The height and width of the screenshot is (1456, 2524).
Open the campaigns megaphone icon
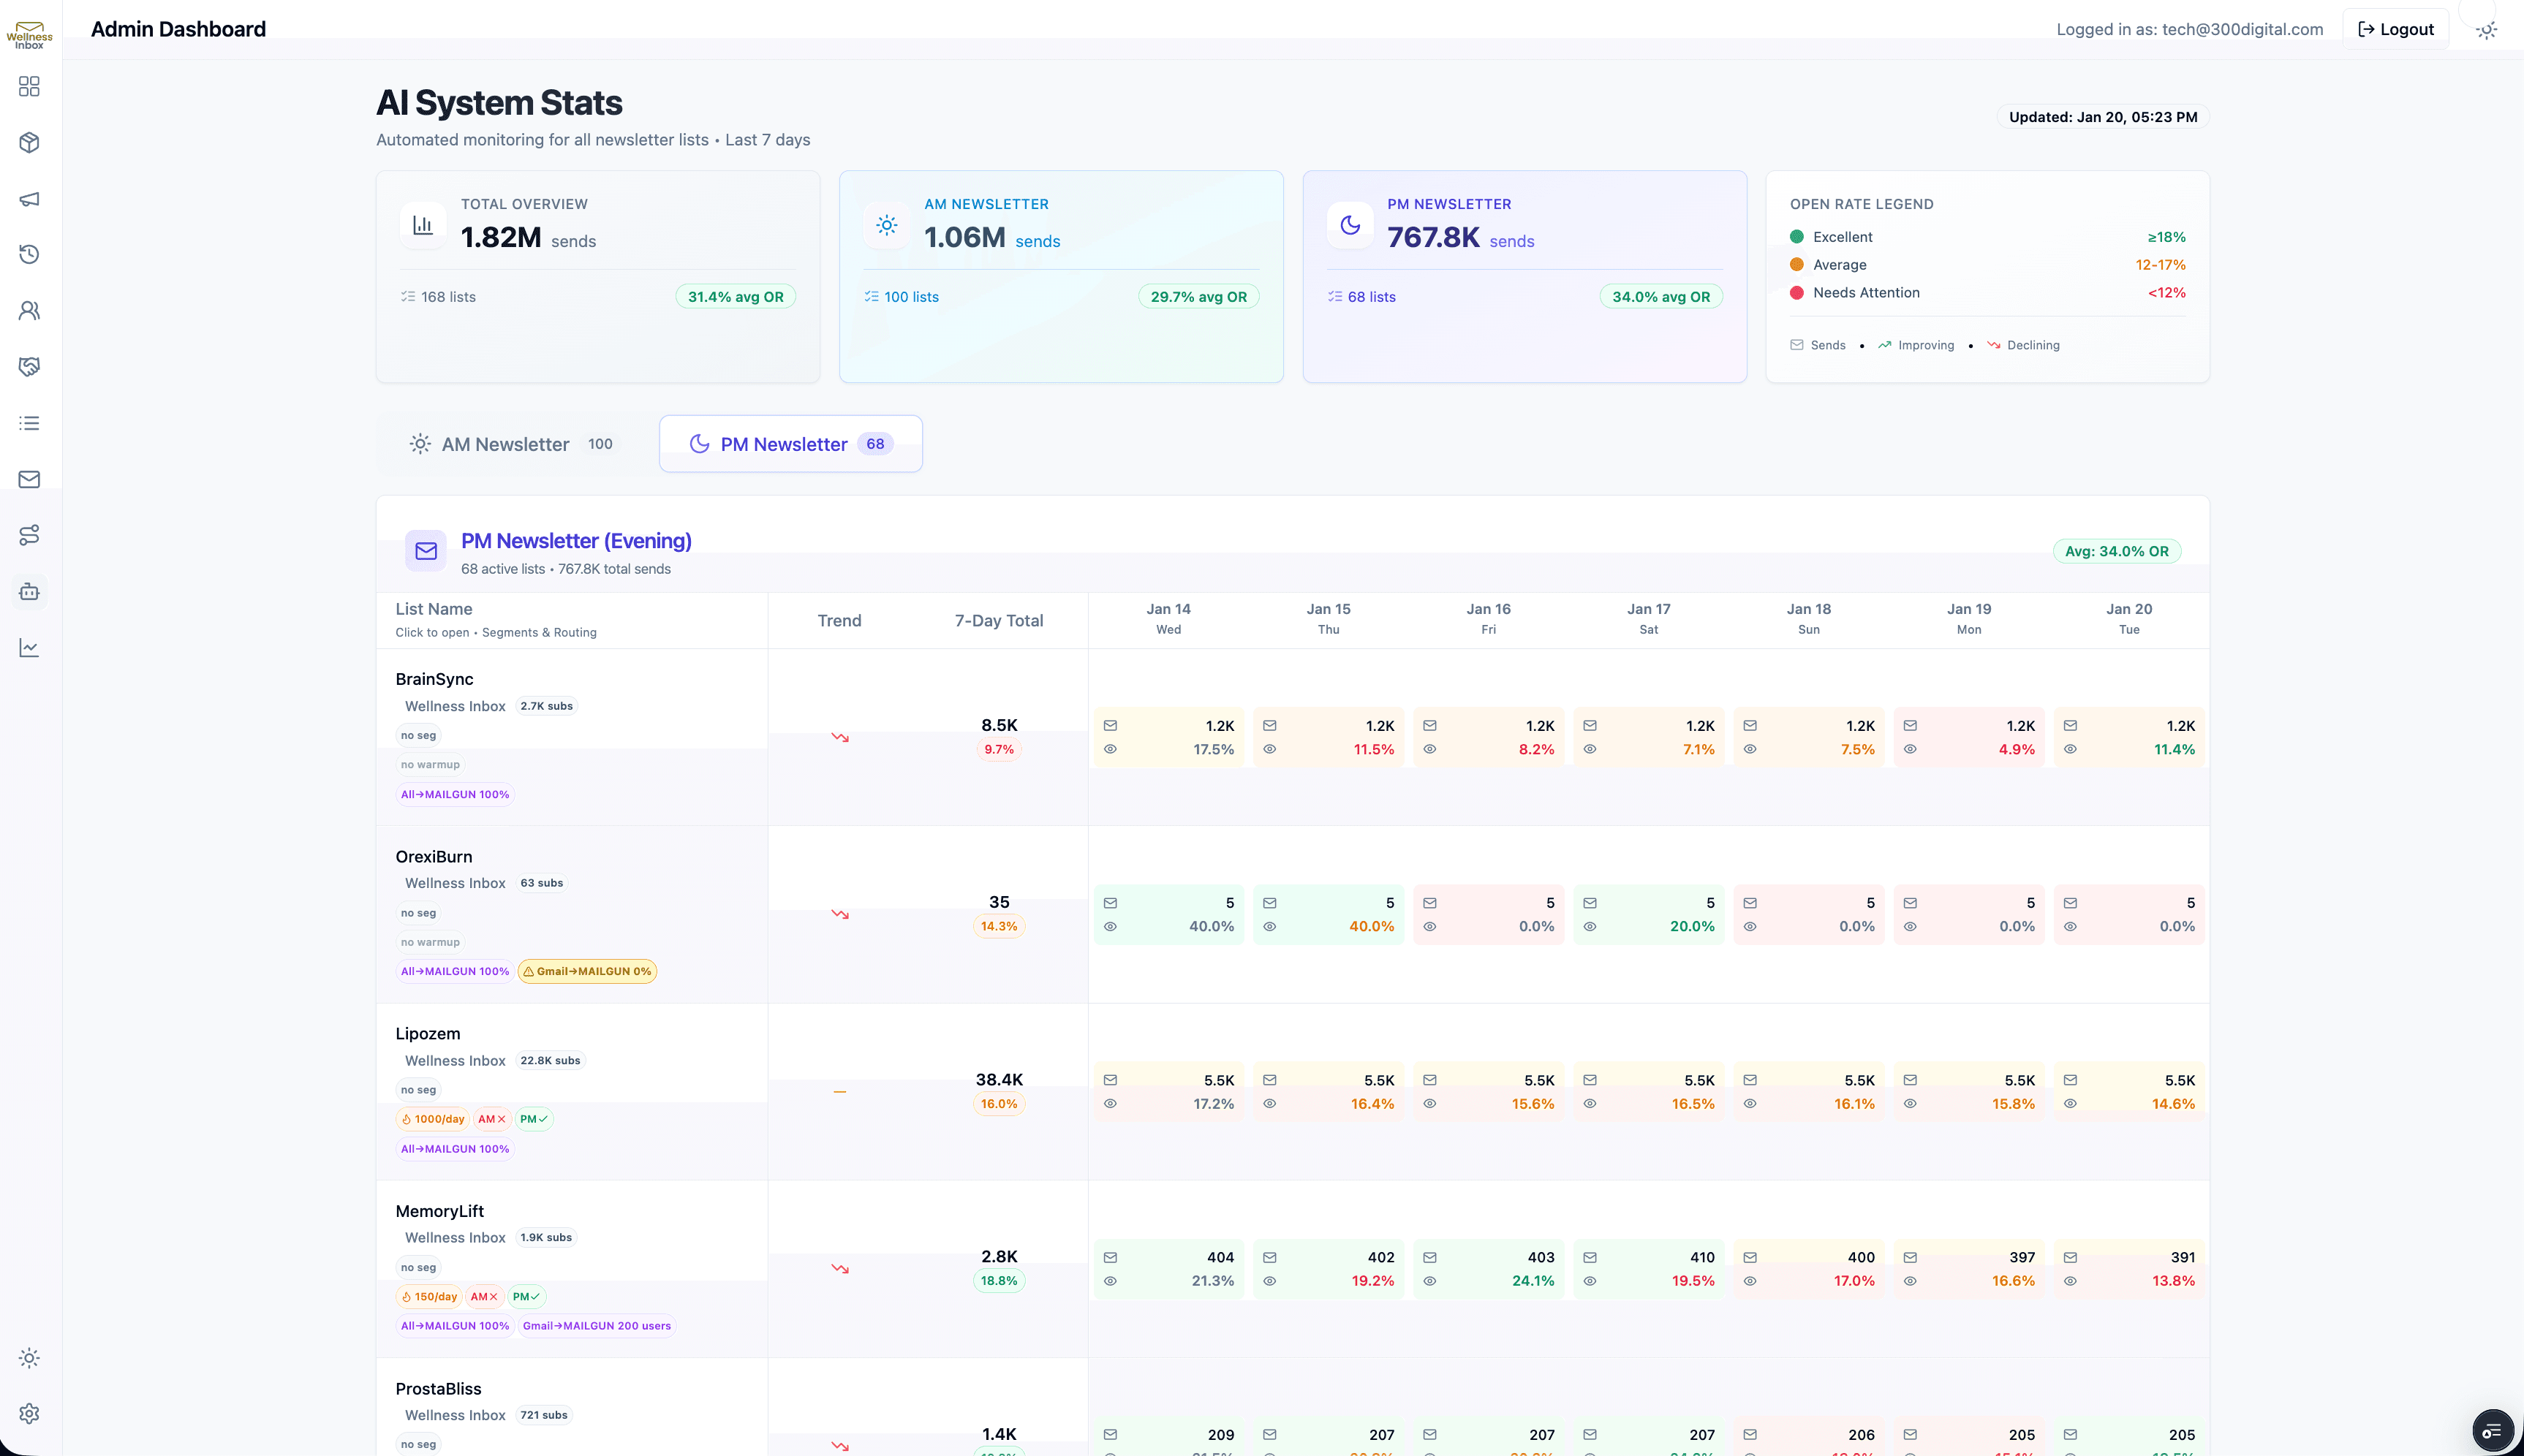(x=29, y=199)
